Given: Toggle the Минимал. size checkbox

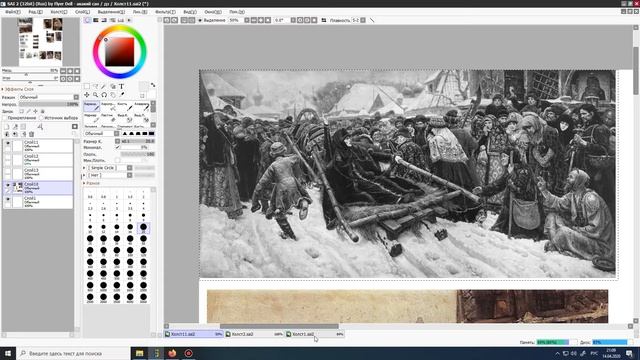Looking at the screenshot, I should point(118,147).
